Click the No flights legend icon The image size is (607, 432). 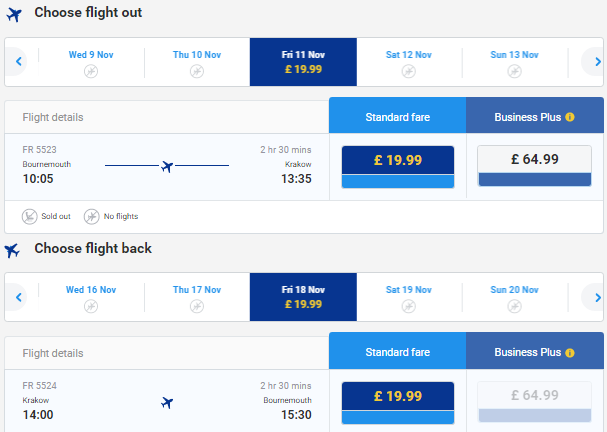tap(92, 216)
